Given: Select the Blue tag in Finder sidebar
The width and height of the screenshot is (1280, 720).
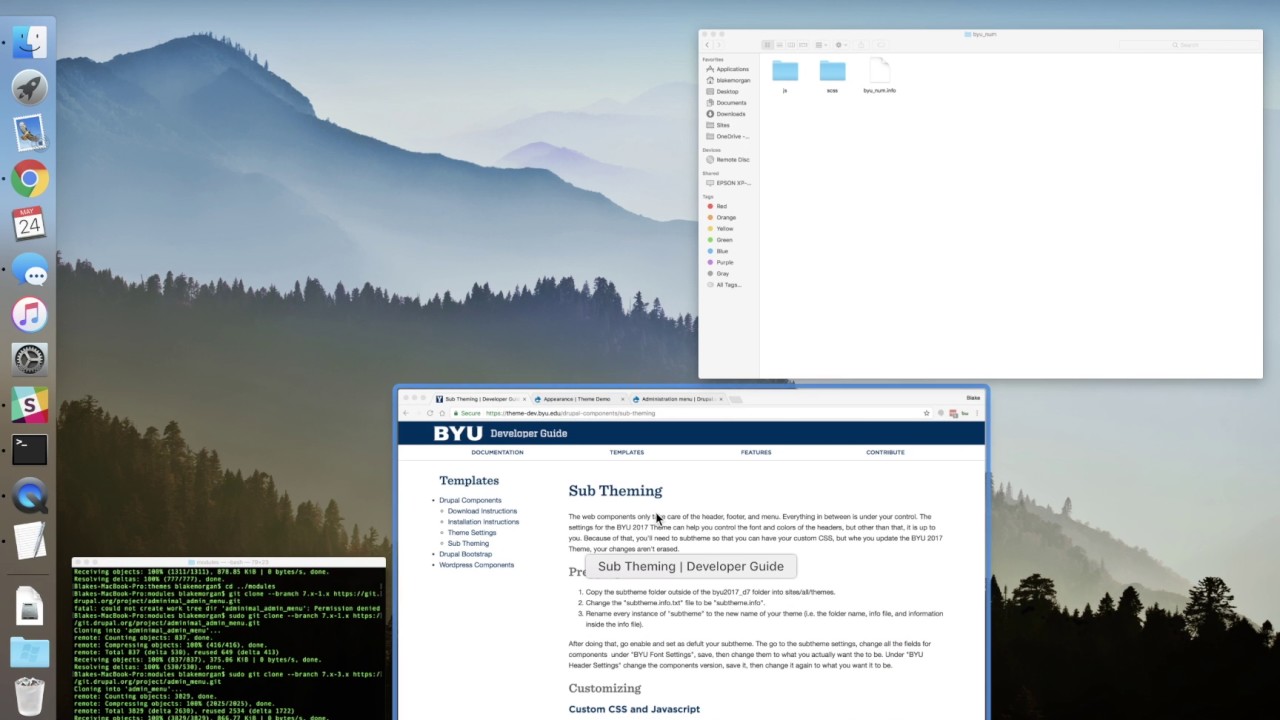Looking at the screenshot, I should pos(722,251).
